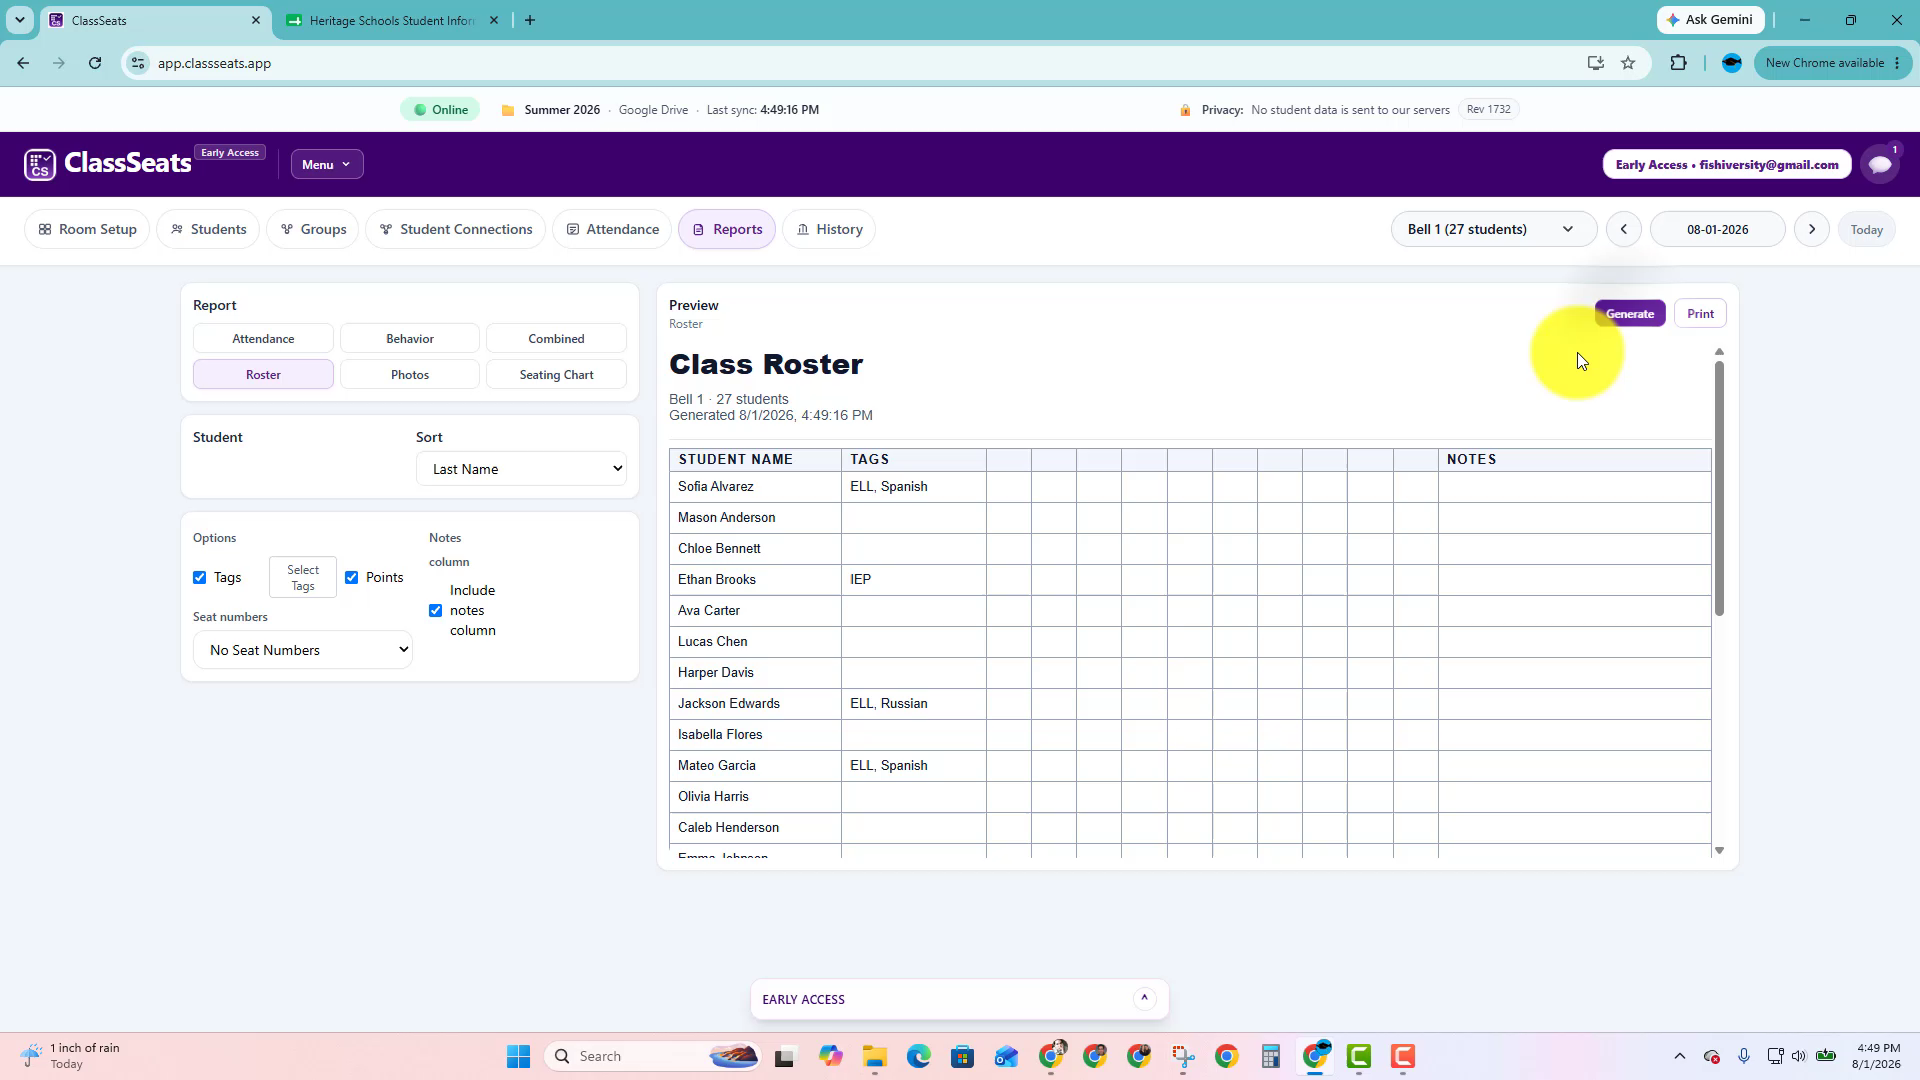Select the Seating Chart report type
The height and width of the screenshot is (1080, 1920).
556,375
